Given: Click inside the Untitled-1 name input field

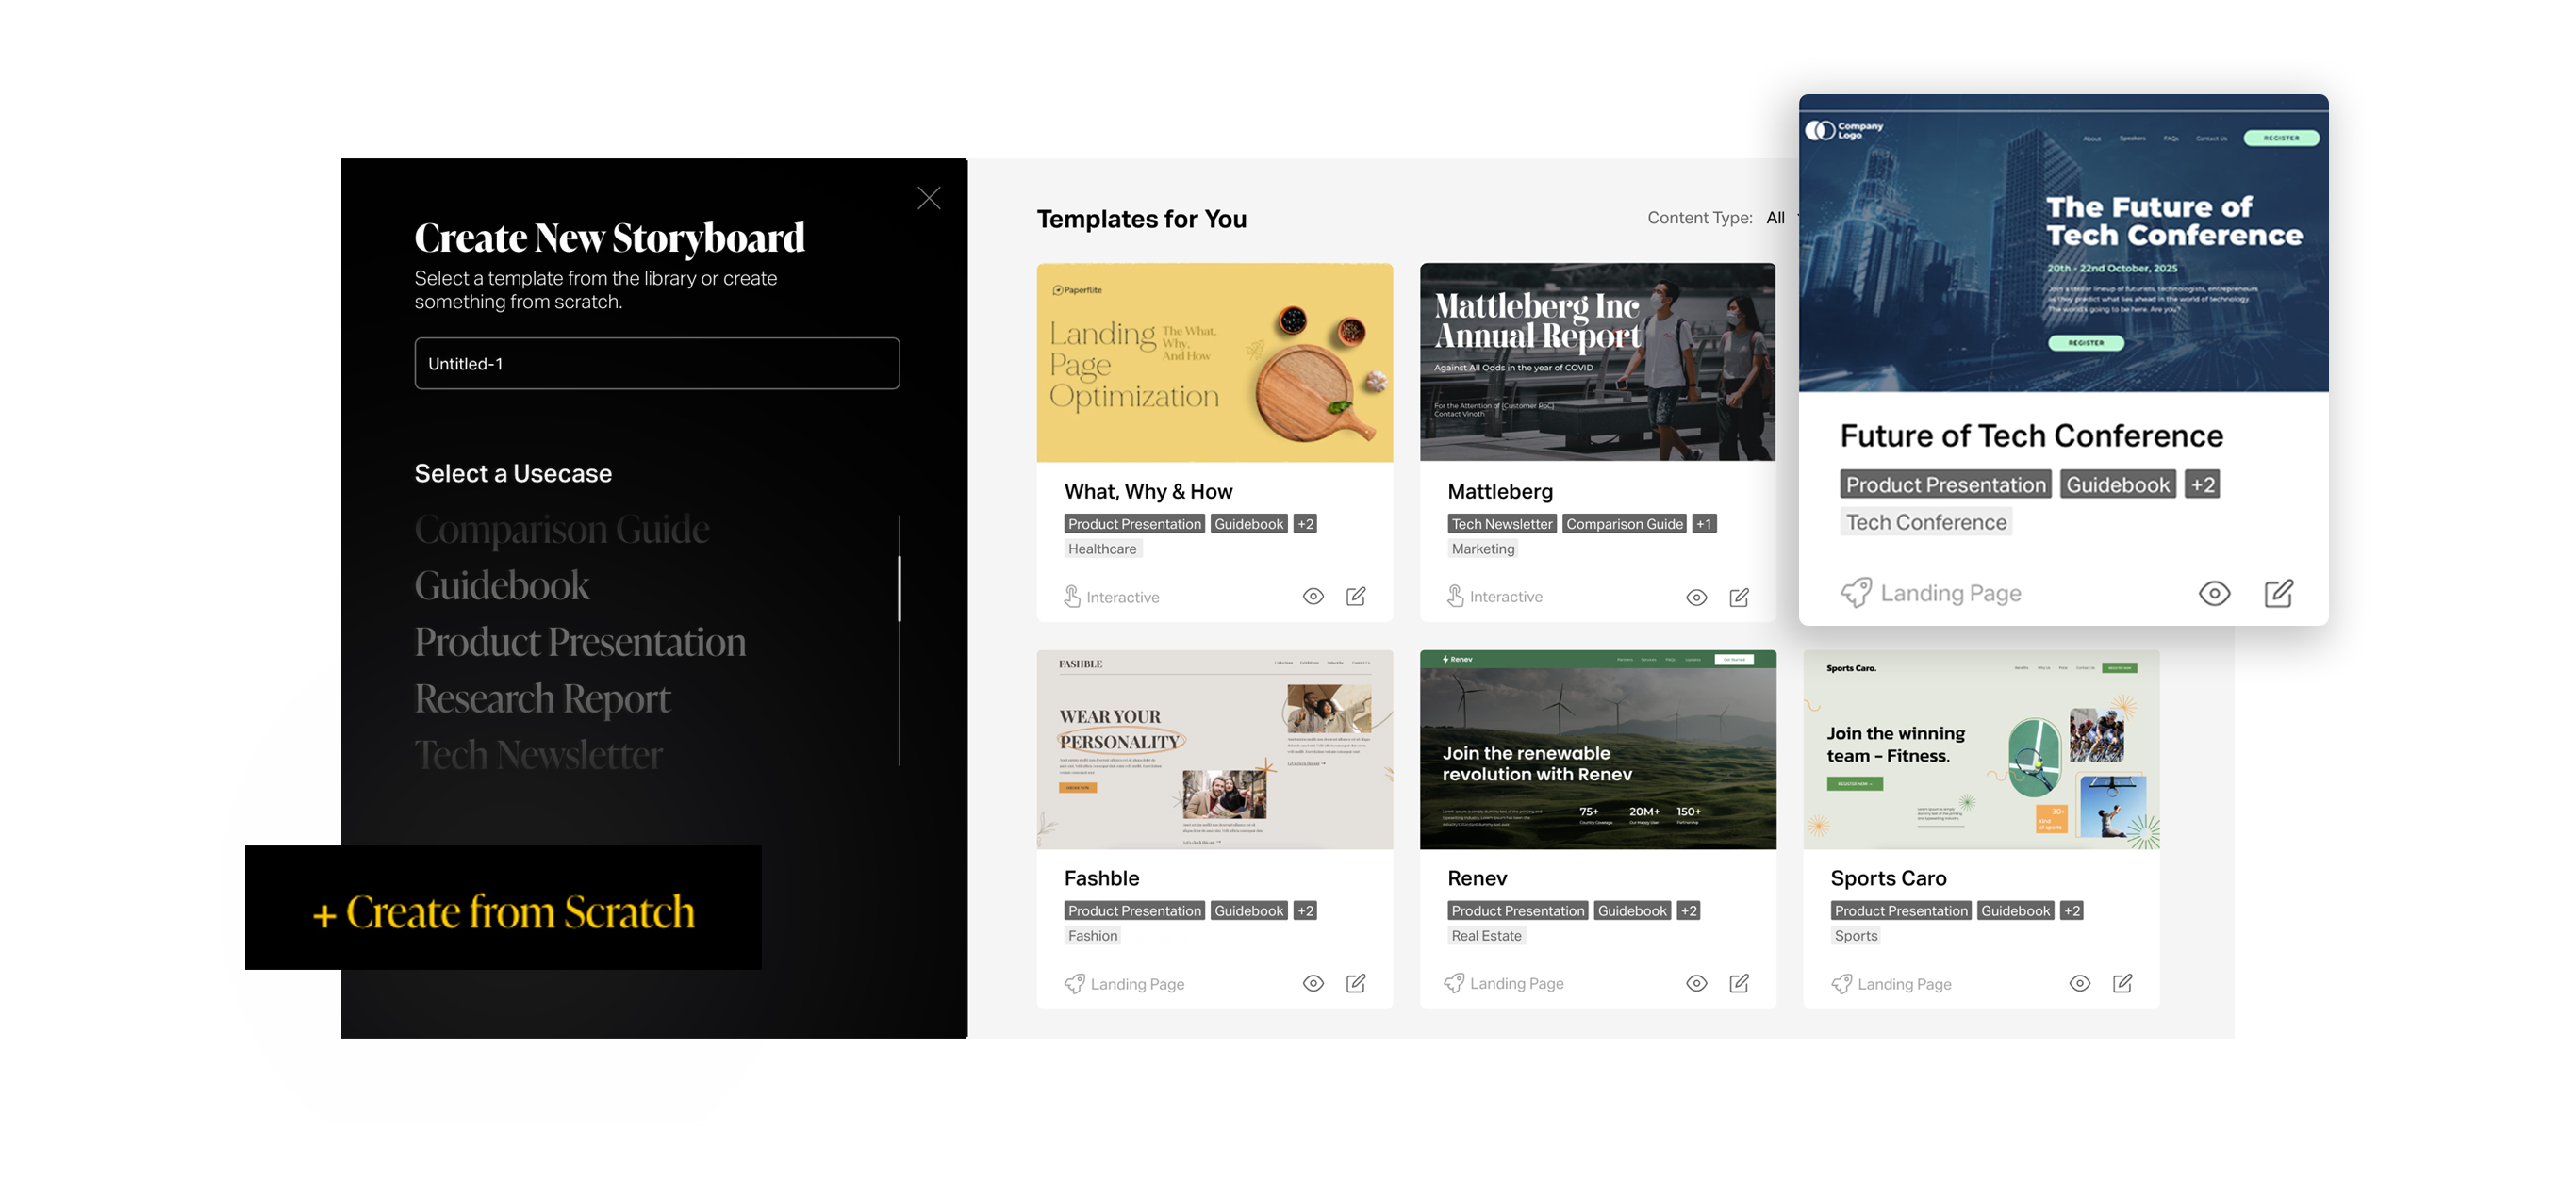Looking at the screenshot, I should tap(657, 363).
